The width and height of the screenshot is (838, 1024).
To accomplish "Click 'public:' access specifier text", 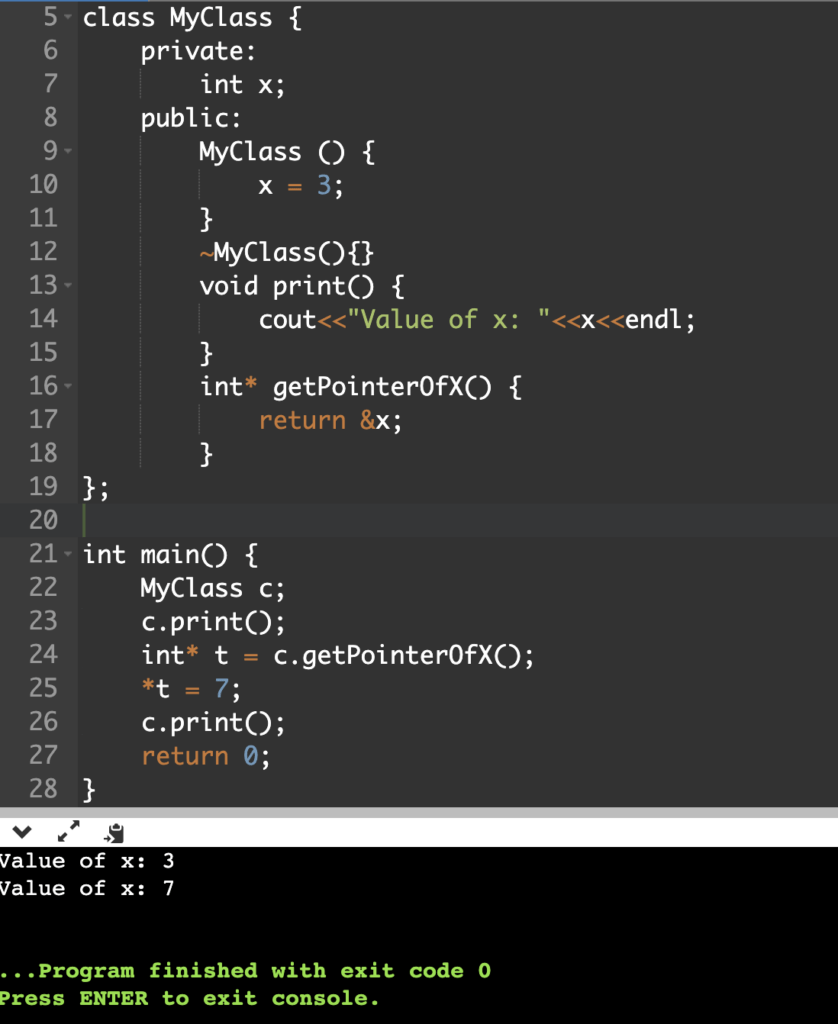I will (x=191, y=118).
